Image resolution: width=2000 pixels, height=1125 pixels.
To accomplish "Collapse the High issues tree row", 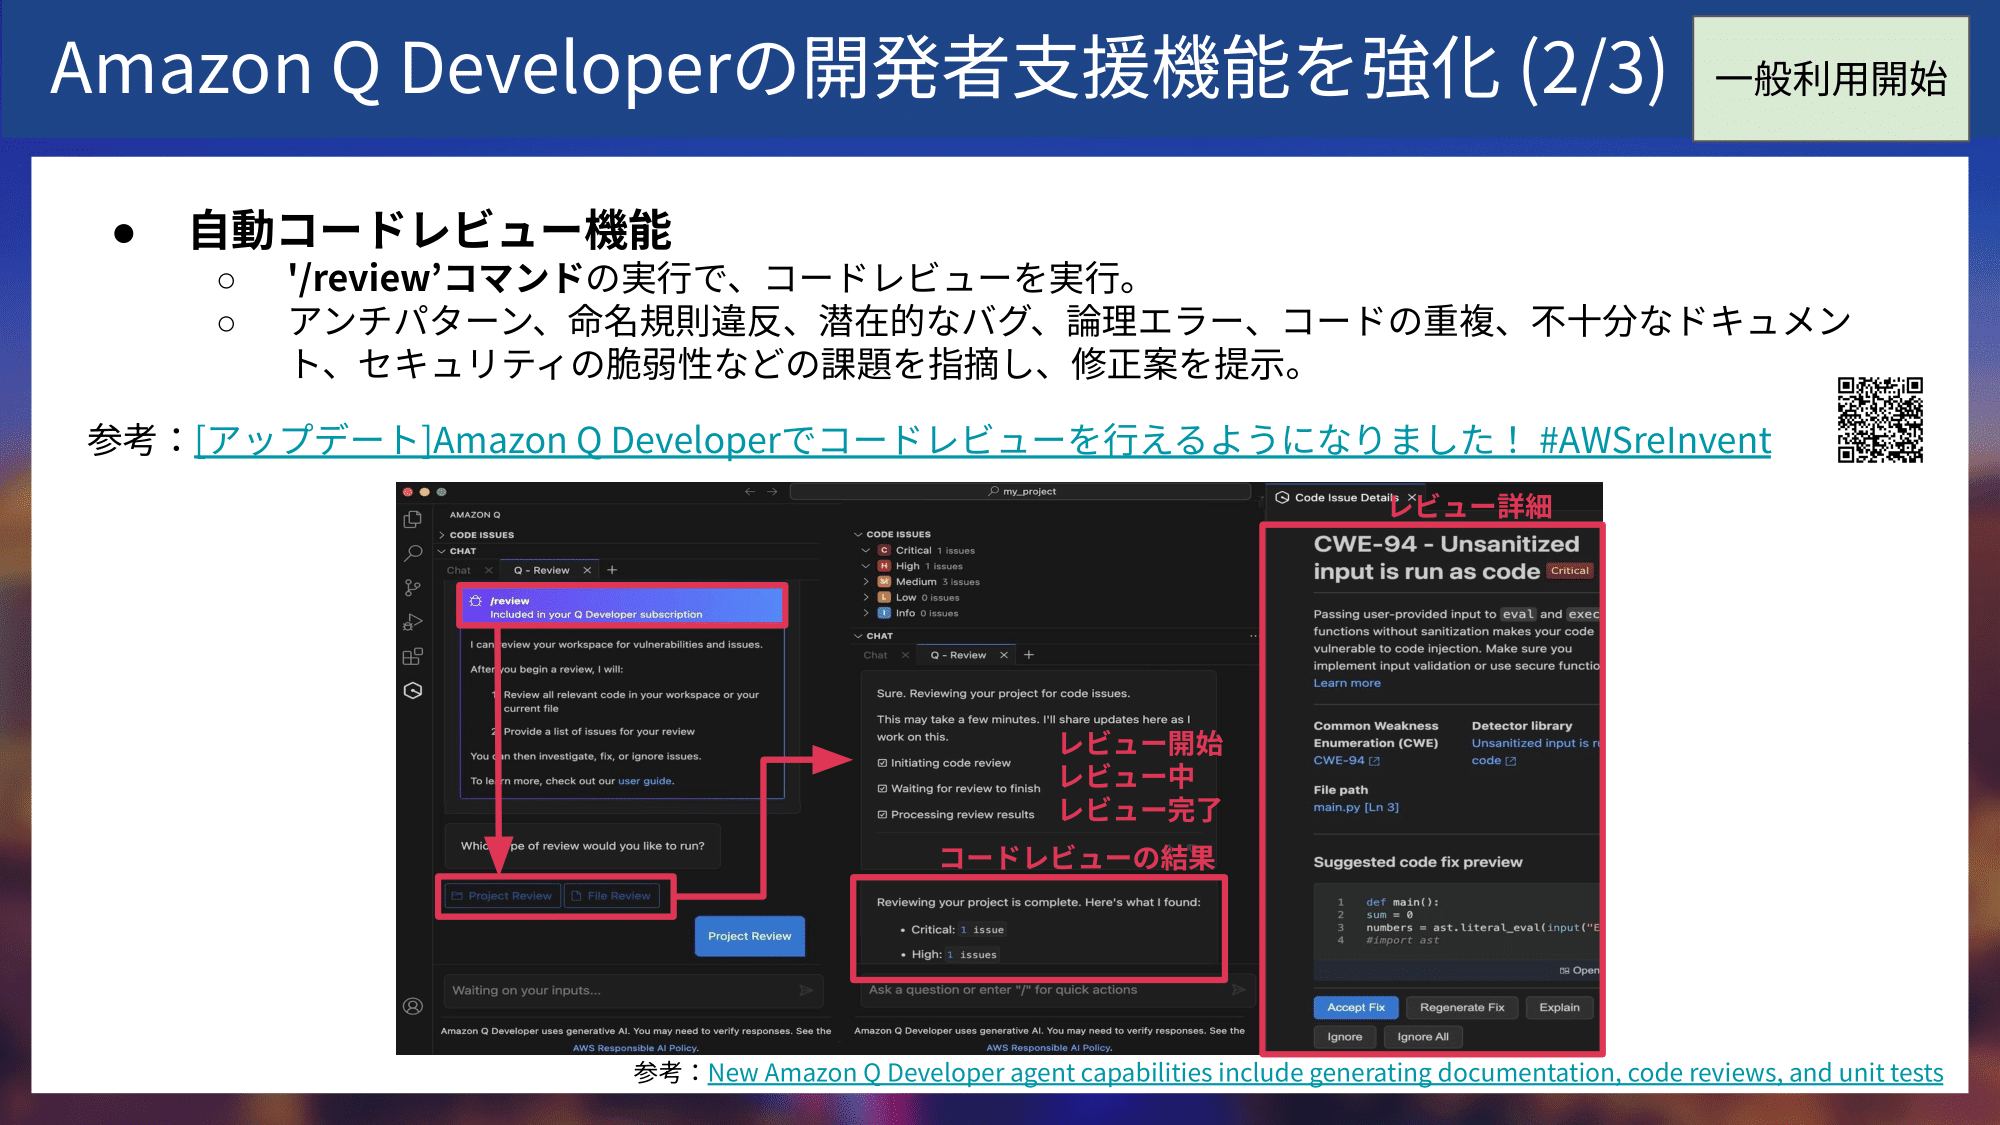I will pos(866,566).
